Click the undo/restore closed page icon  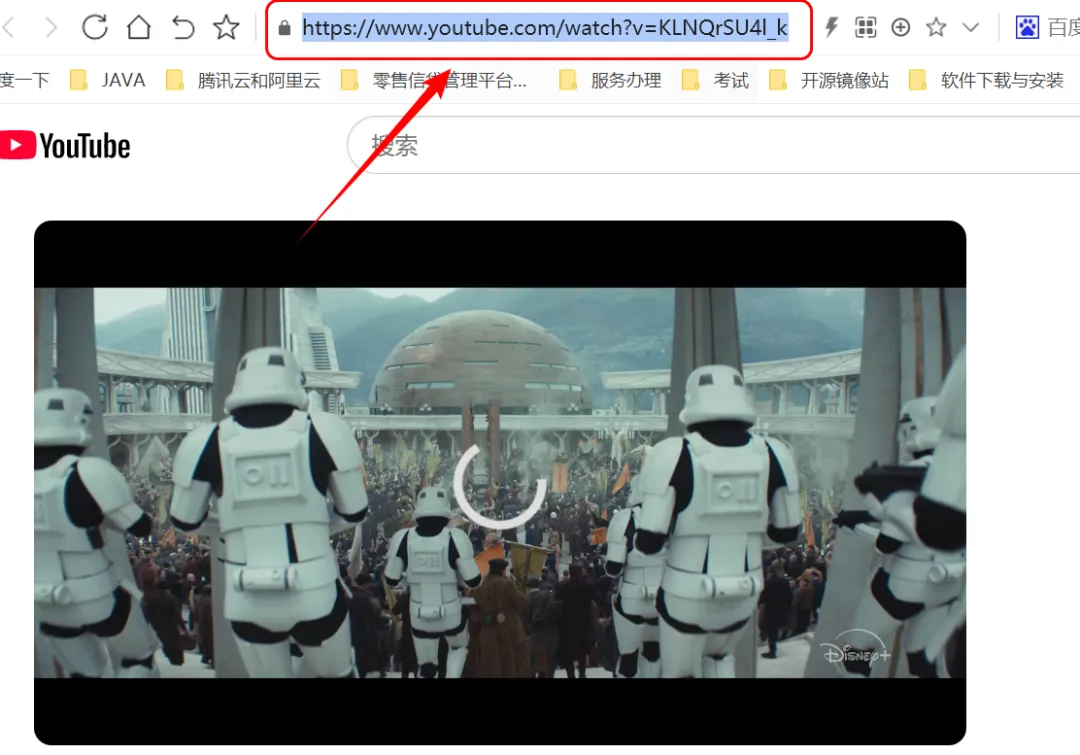[183, 28]
